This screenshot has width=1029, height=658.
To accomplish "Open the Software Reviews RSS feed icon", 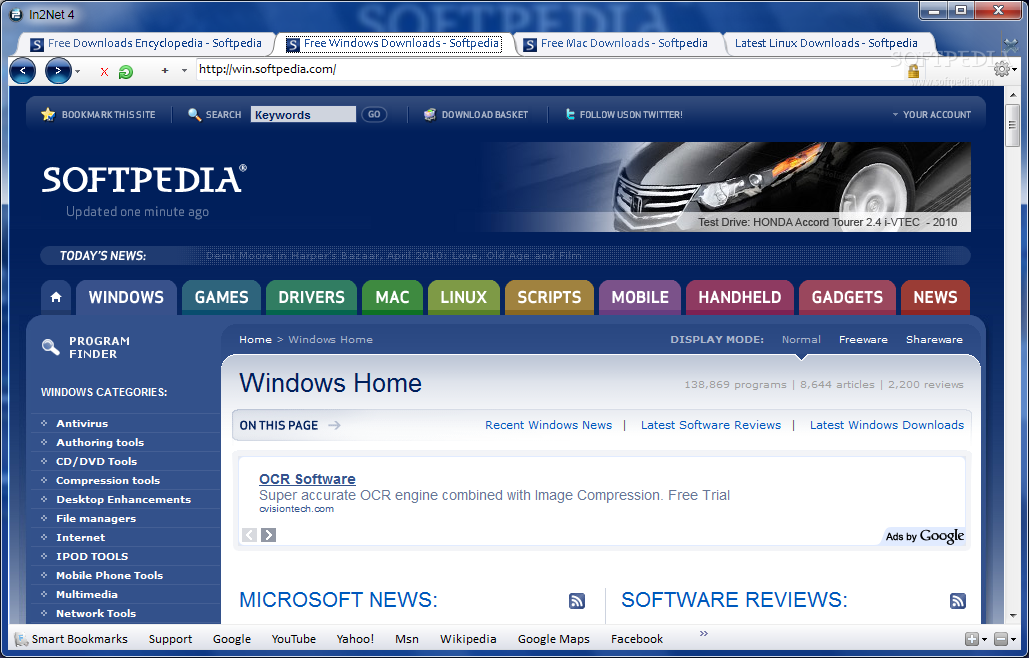I will click(958, 600).
